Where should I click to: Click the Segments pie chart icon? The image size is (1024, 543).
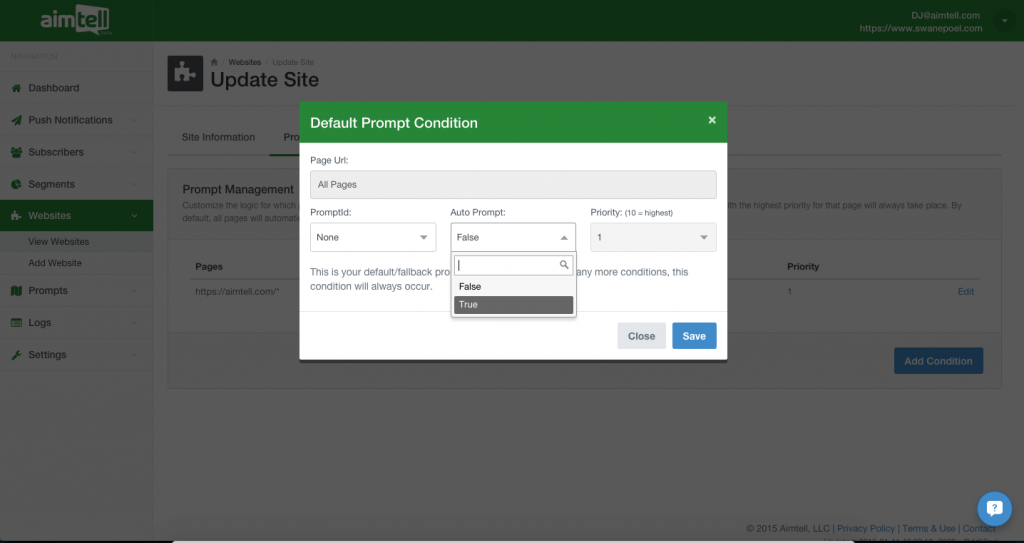16,184
